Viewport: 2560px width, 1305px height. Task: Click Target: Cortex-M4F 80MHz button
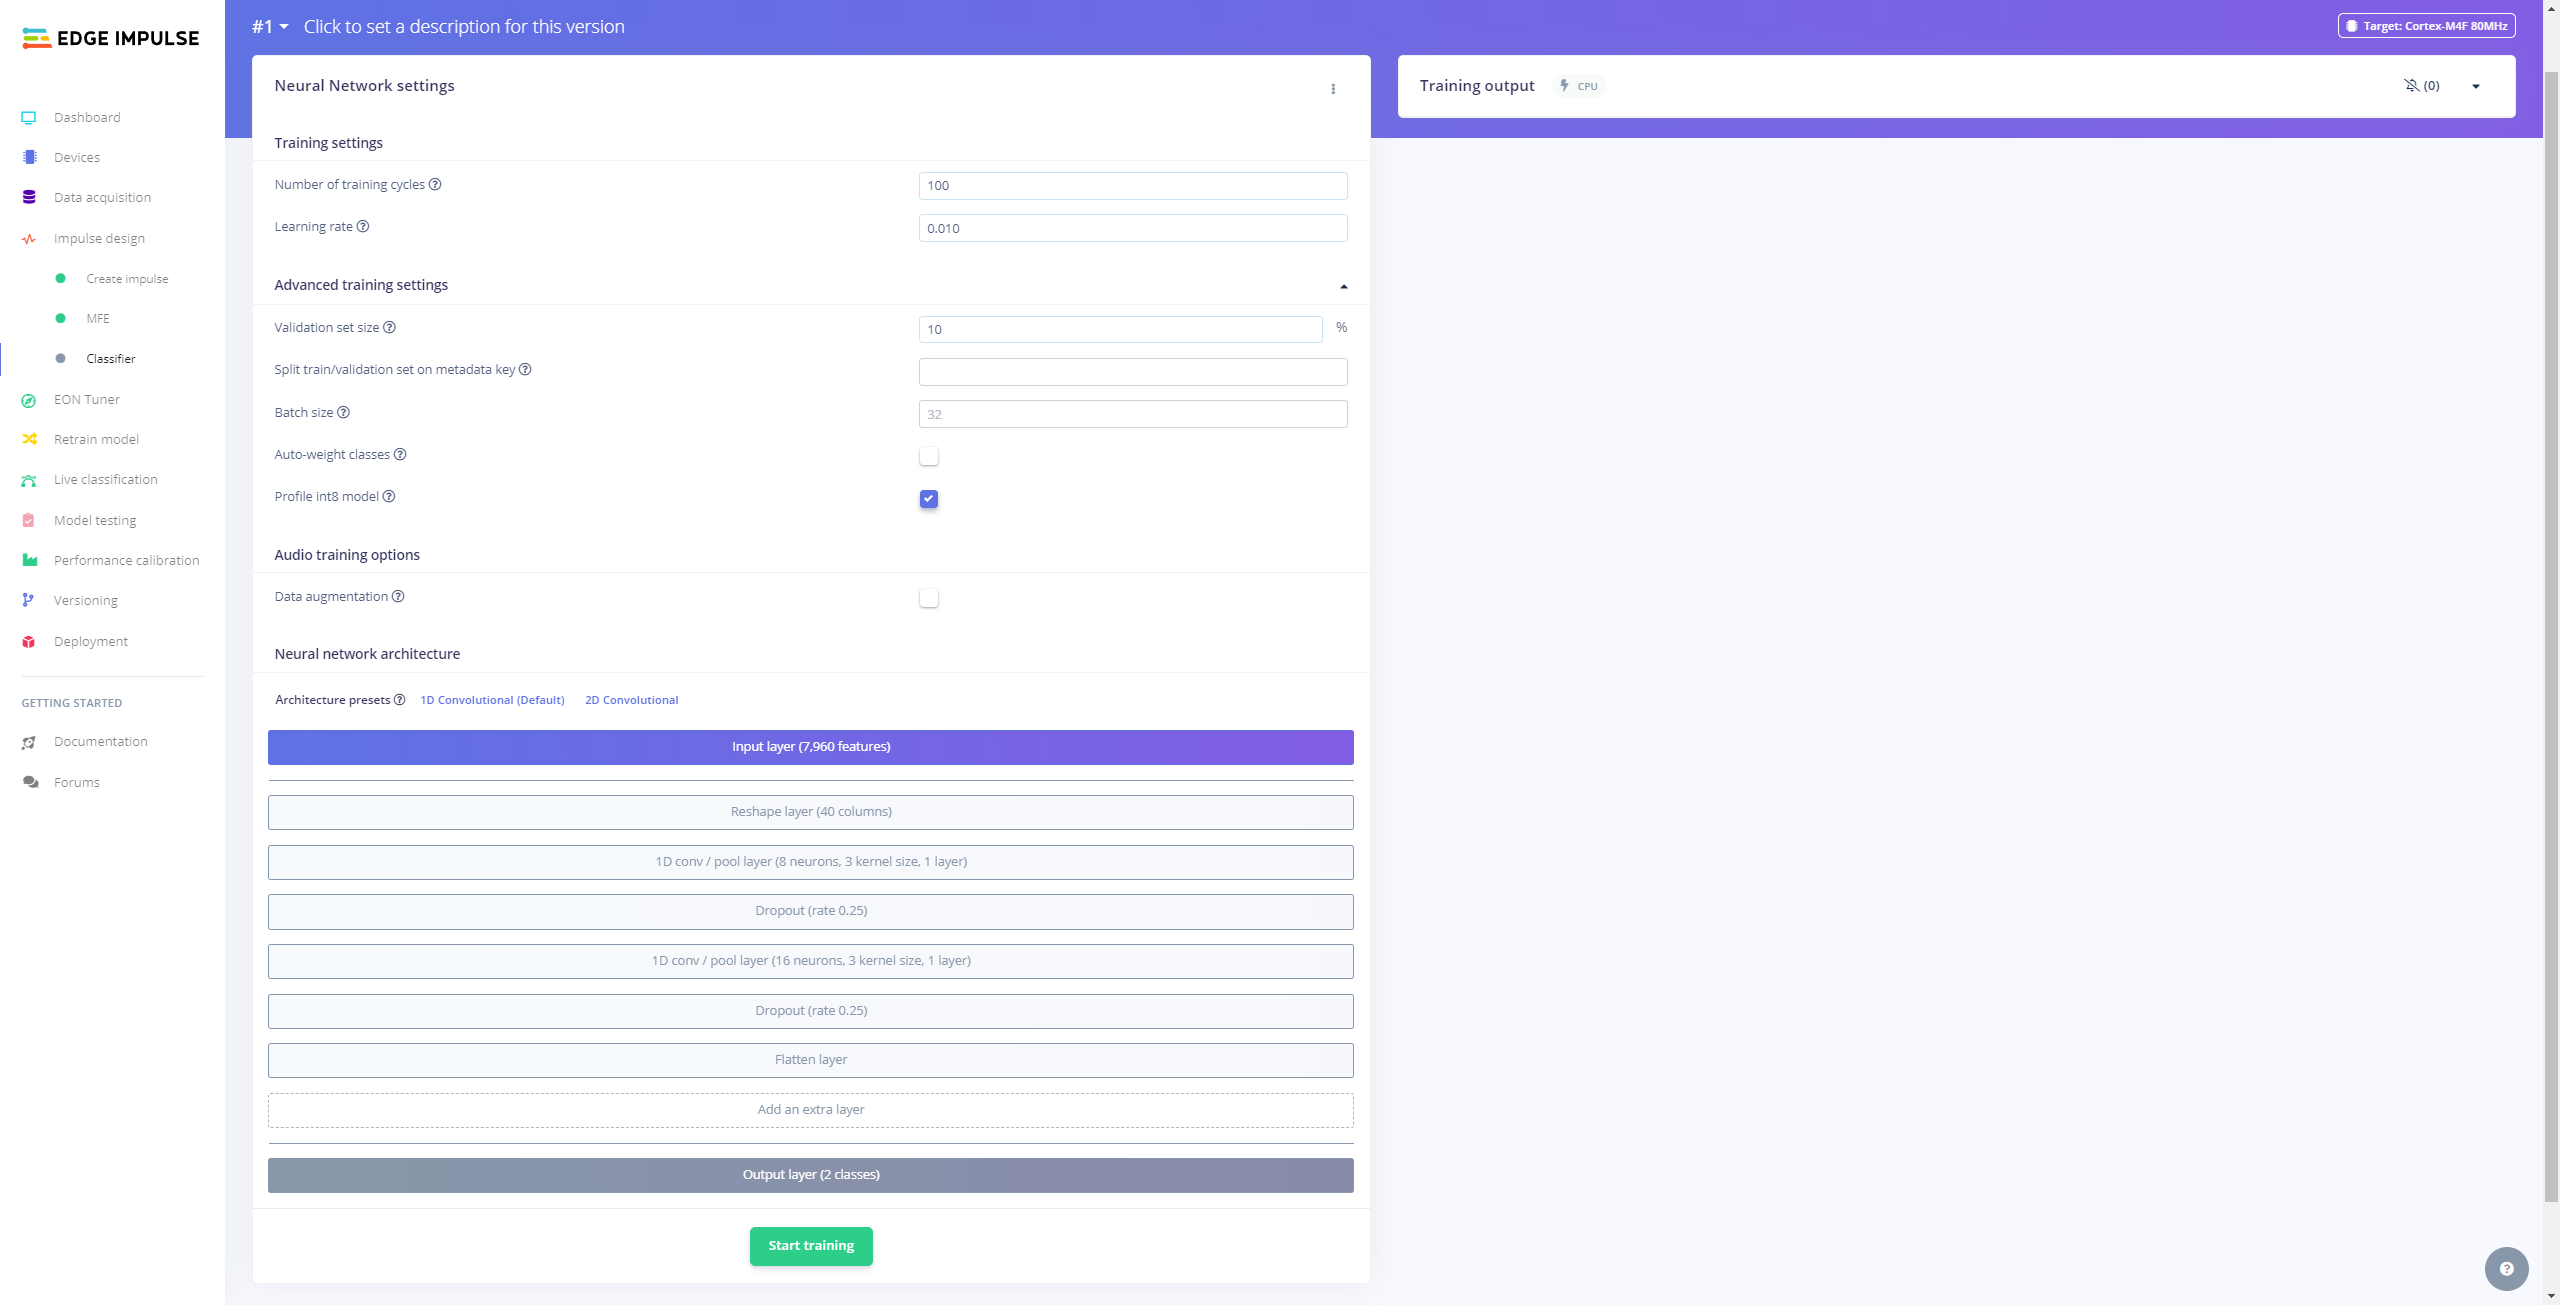(x=2426, y=26)
